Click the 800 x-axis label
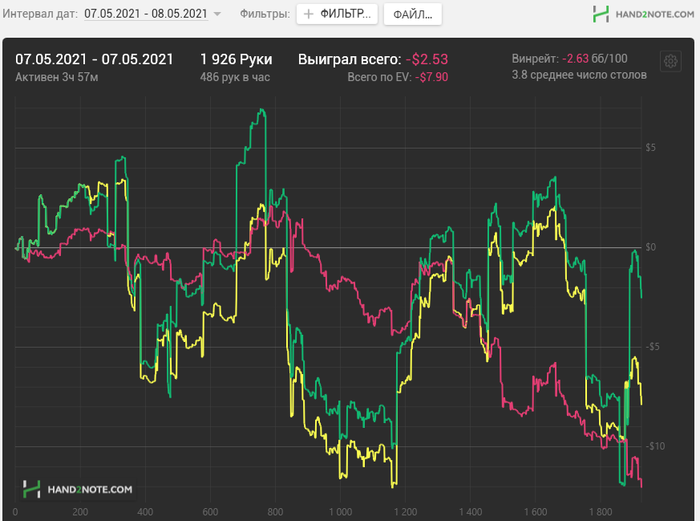 tap(275, 512)
